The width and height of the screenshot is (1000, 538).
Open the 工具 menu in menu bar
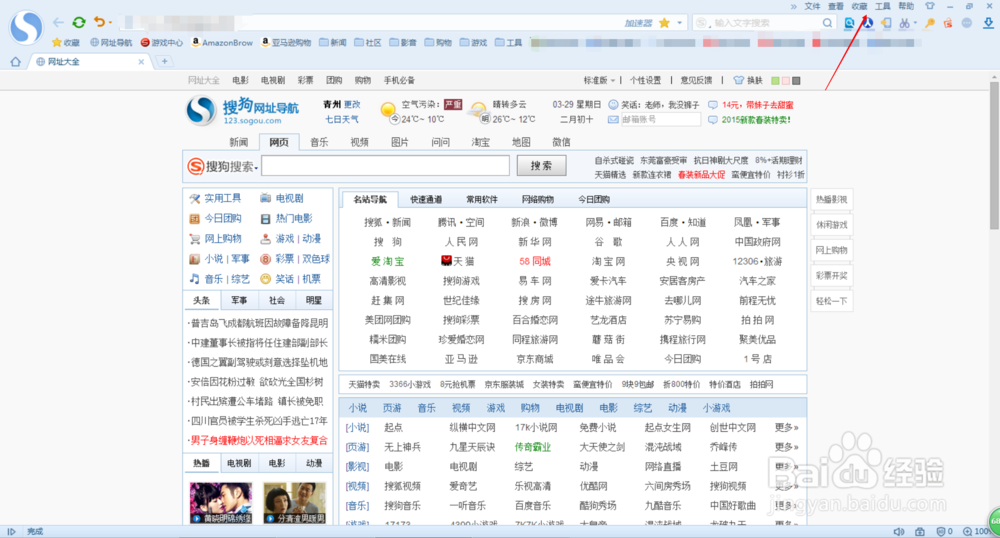click(883, 6)
